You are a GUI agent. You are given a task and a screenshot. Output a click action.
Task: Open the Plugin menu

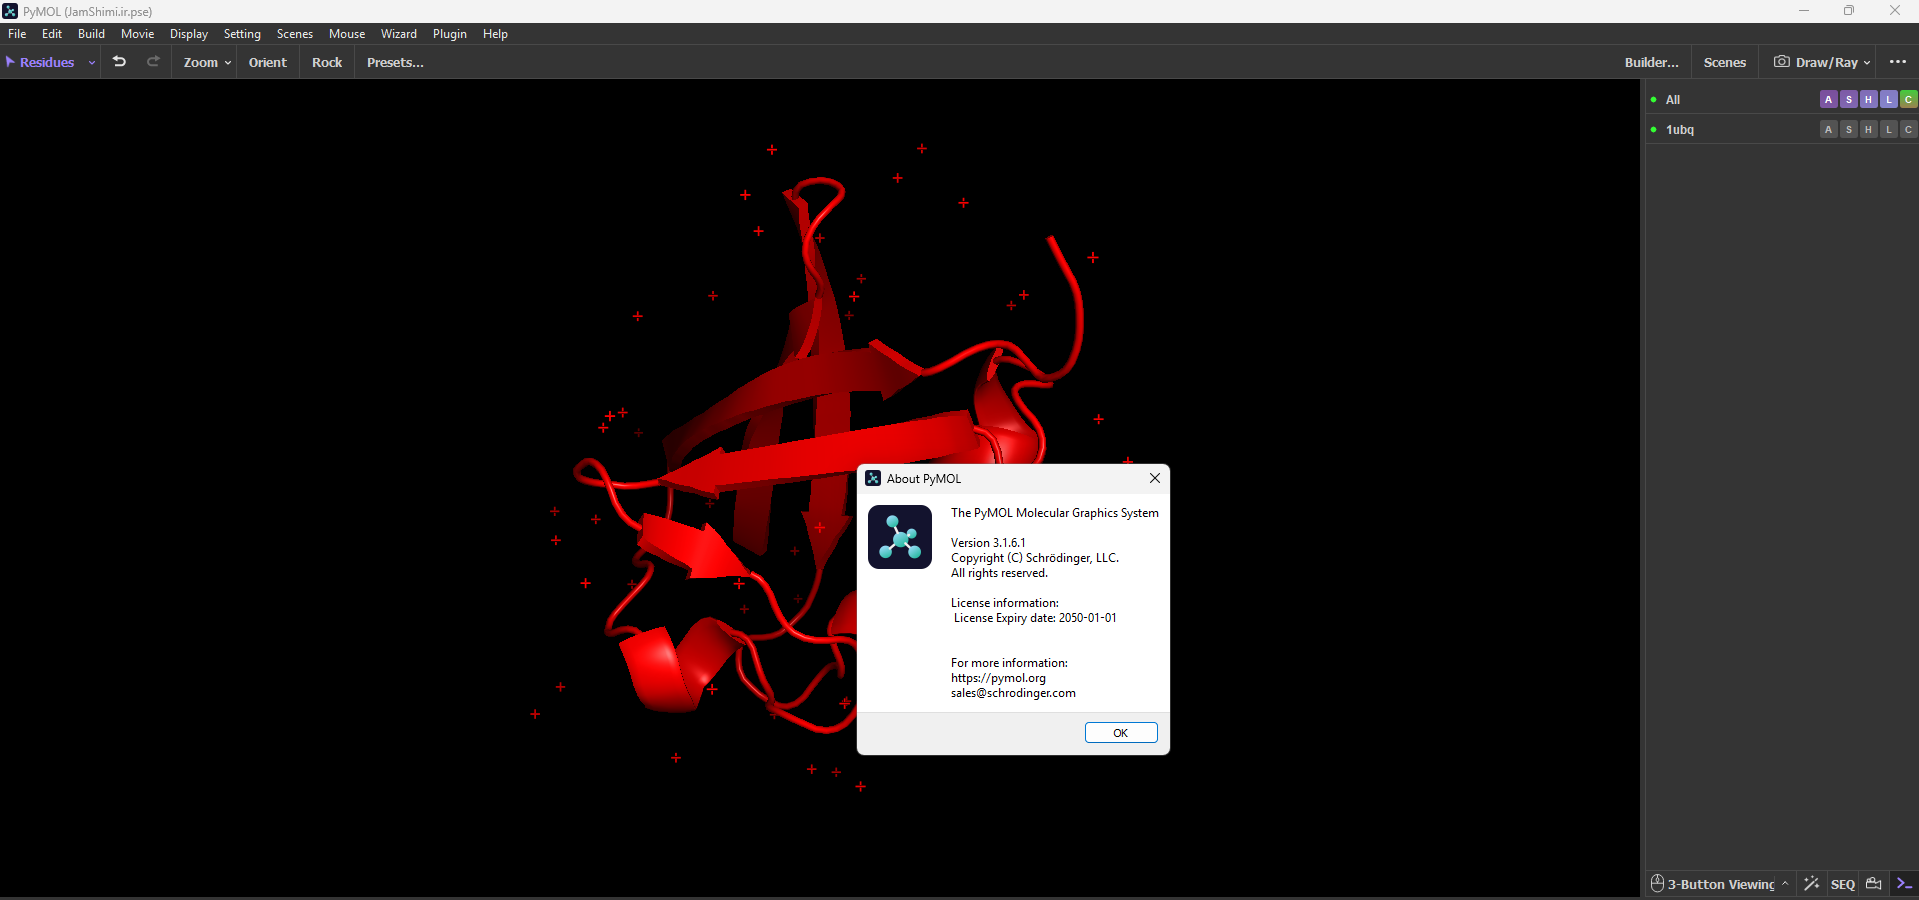pos(450,33)
